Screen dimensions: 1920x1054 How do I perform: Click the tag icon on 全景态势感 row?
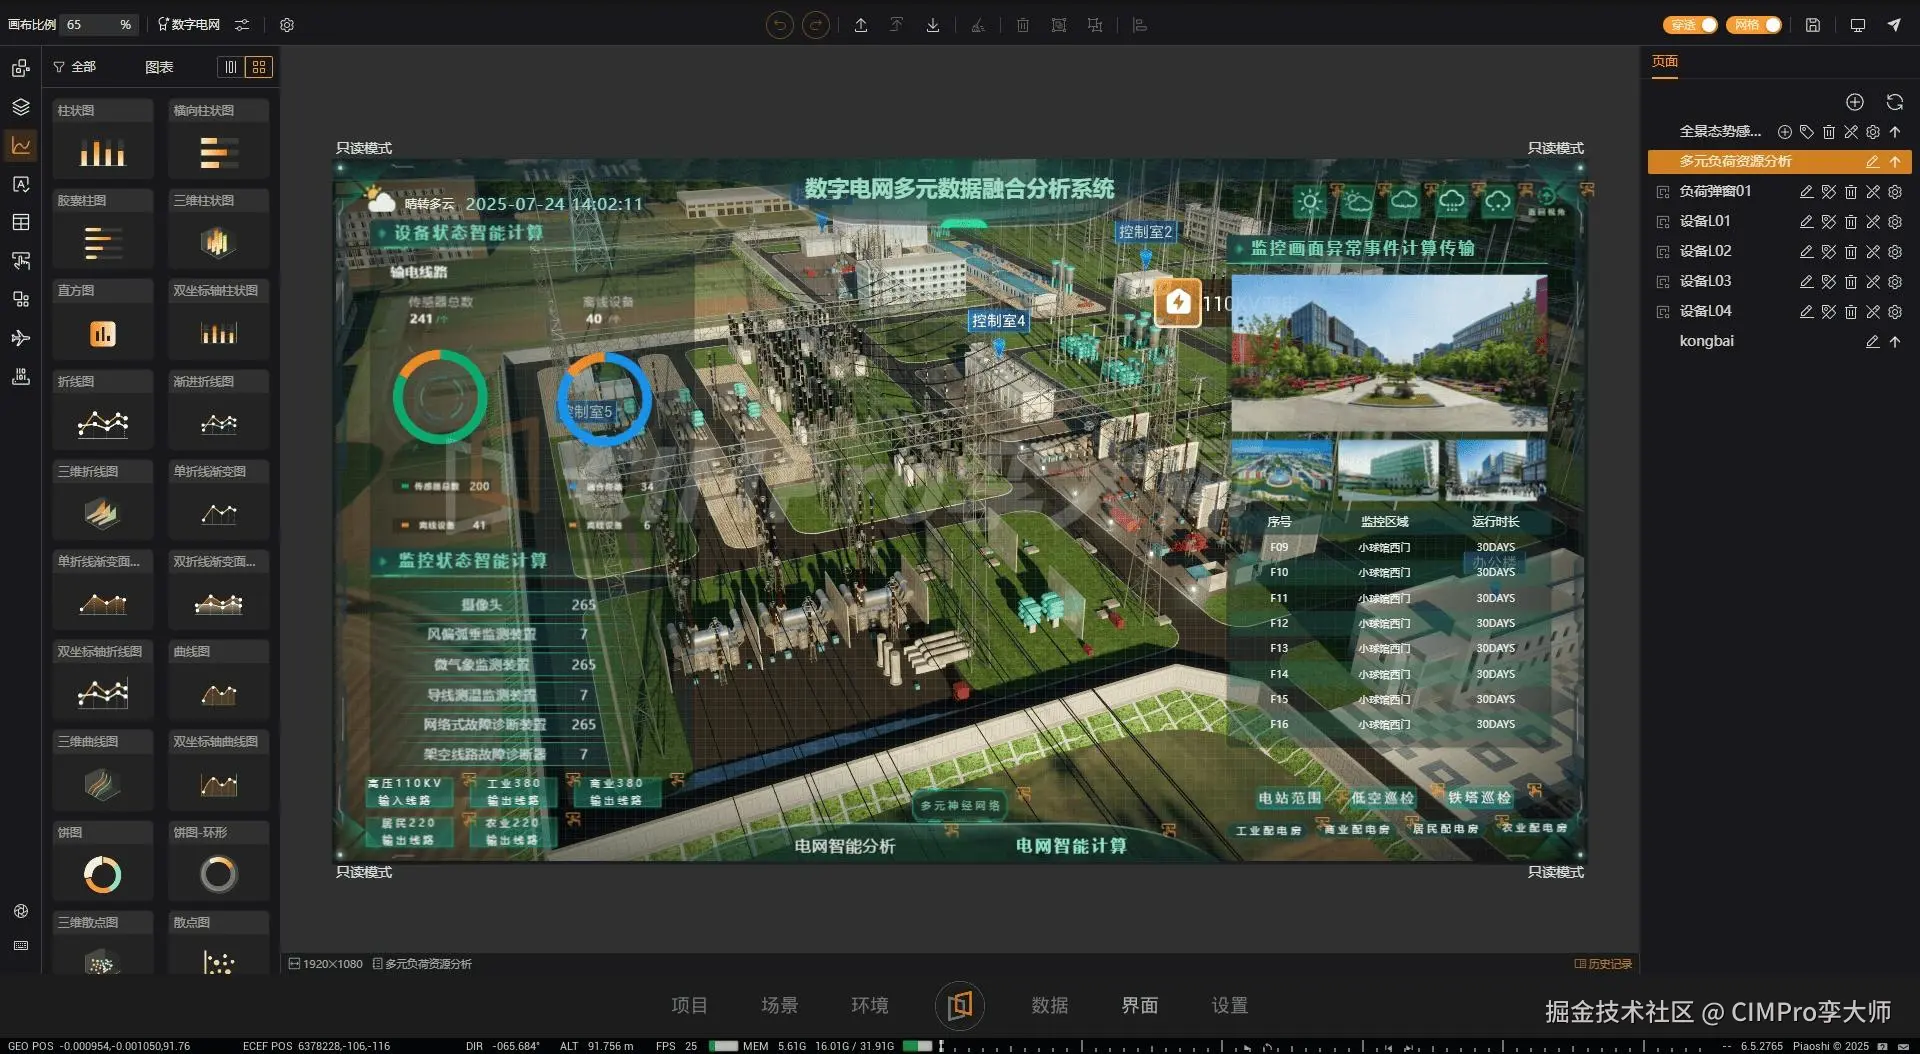coord(1806,132)
